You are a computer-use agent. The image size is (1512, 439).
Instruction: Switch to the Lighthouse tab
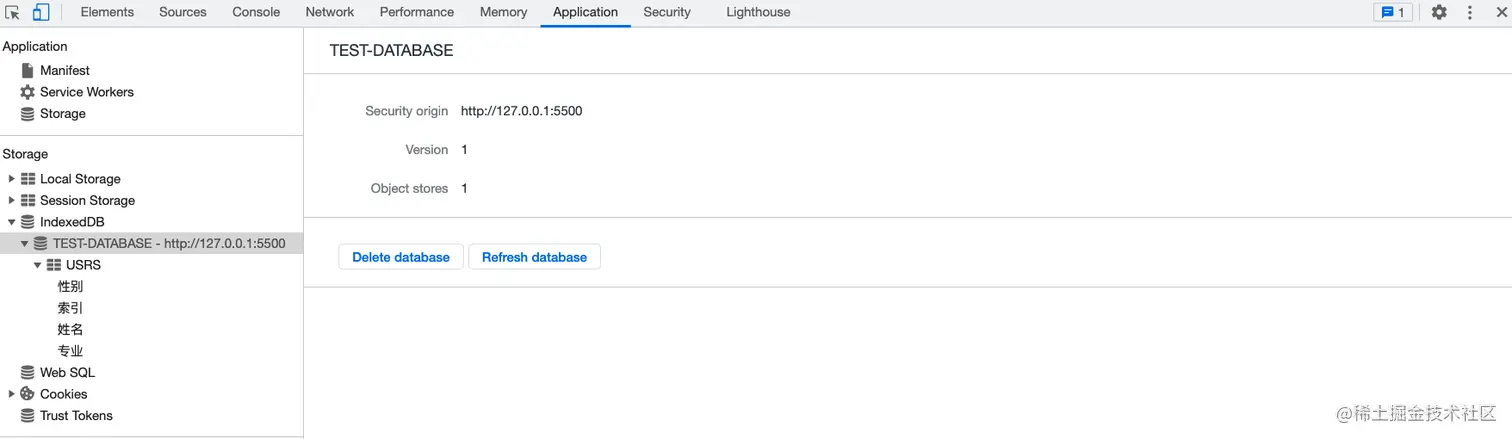758,12
